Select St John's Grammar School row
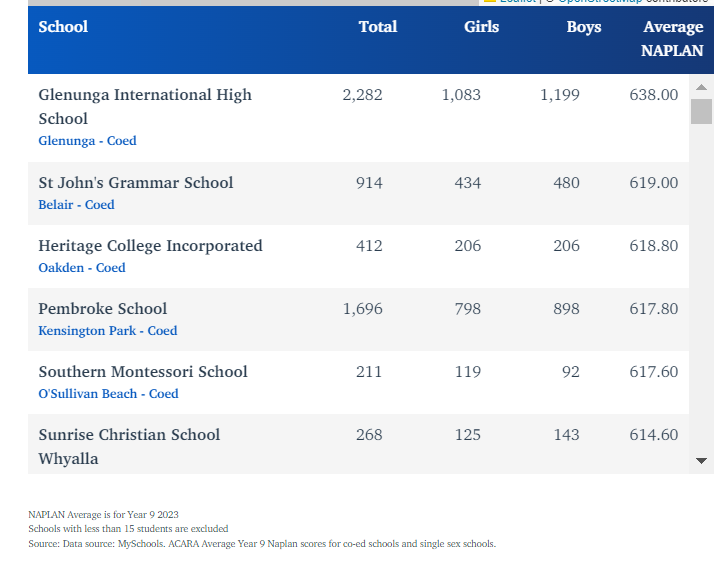 point(136,183)
